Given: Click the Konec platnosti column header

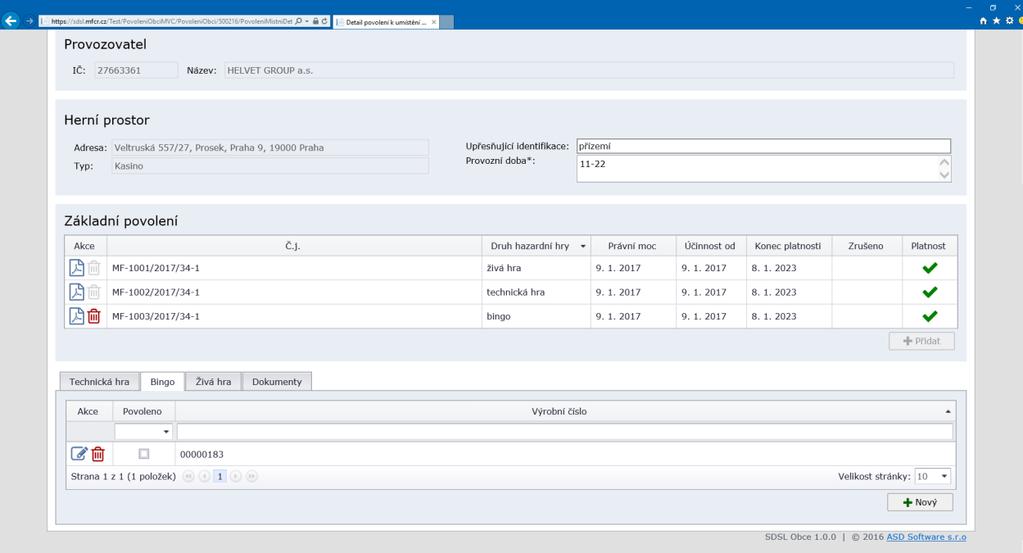Looking at the screenshot, I should (x=788, y=246).
